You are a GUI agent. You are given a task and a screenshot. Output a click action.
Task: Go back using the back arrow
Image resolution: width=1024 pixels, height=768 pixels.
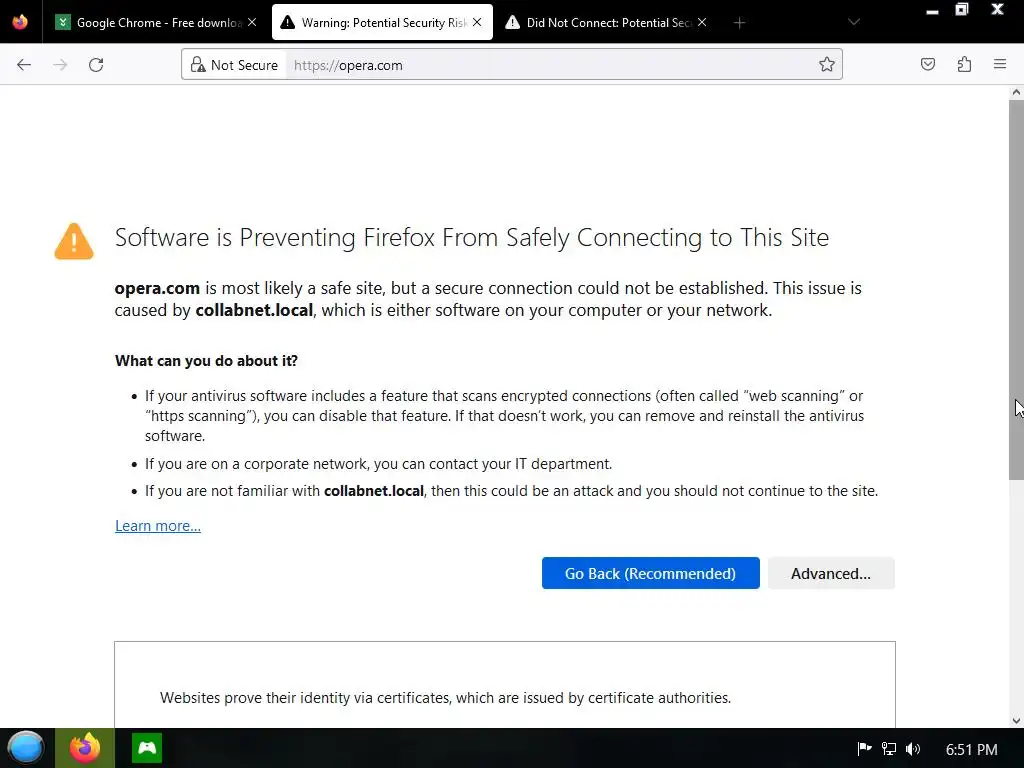[24, 65]
